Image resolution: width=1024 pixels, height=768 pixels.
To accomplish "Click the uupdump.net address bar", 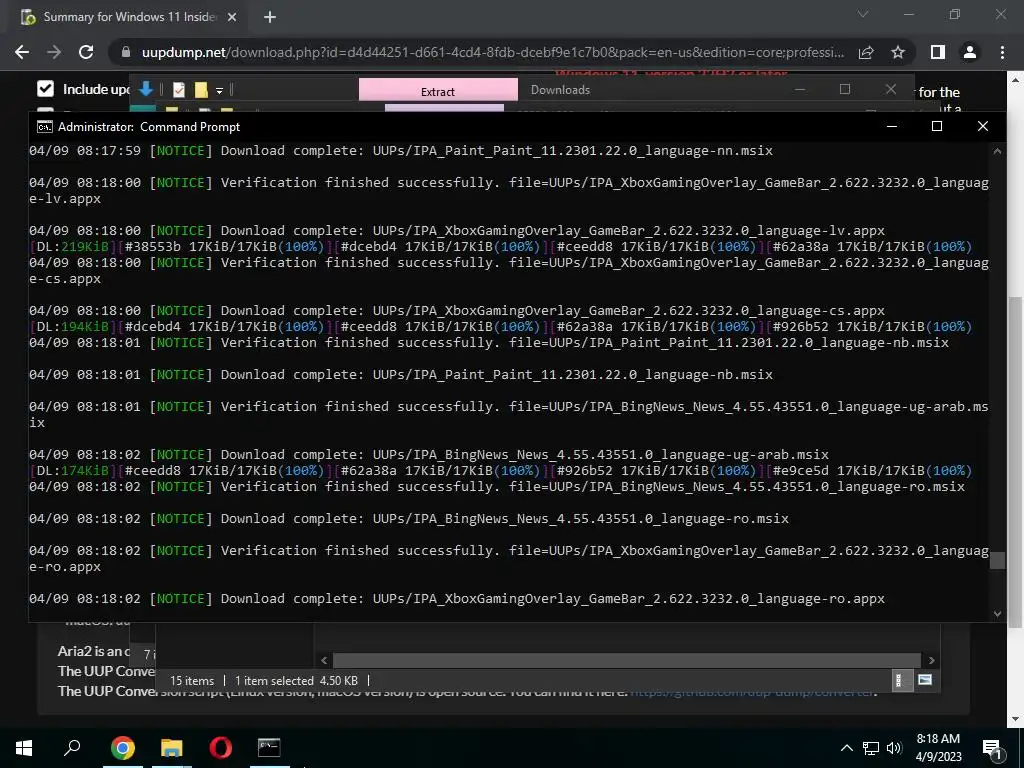I will pos(492,52).
